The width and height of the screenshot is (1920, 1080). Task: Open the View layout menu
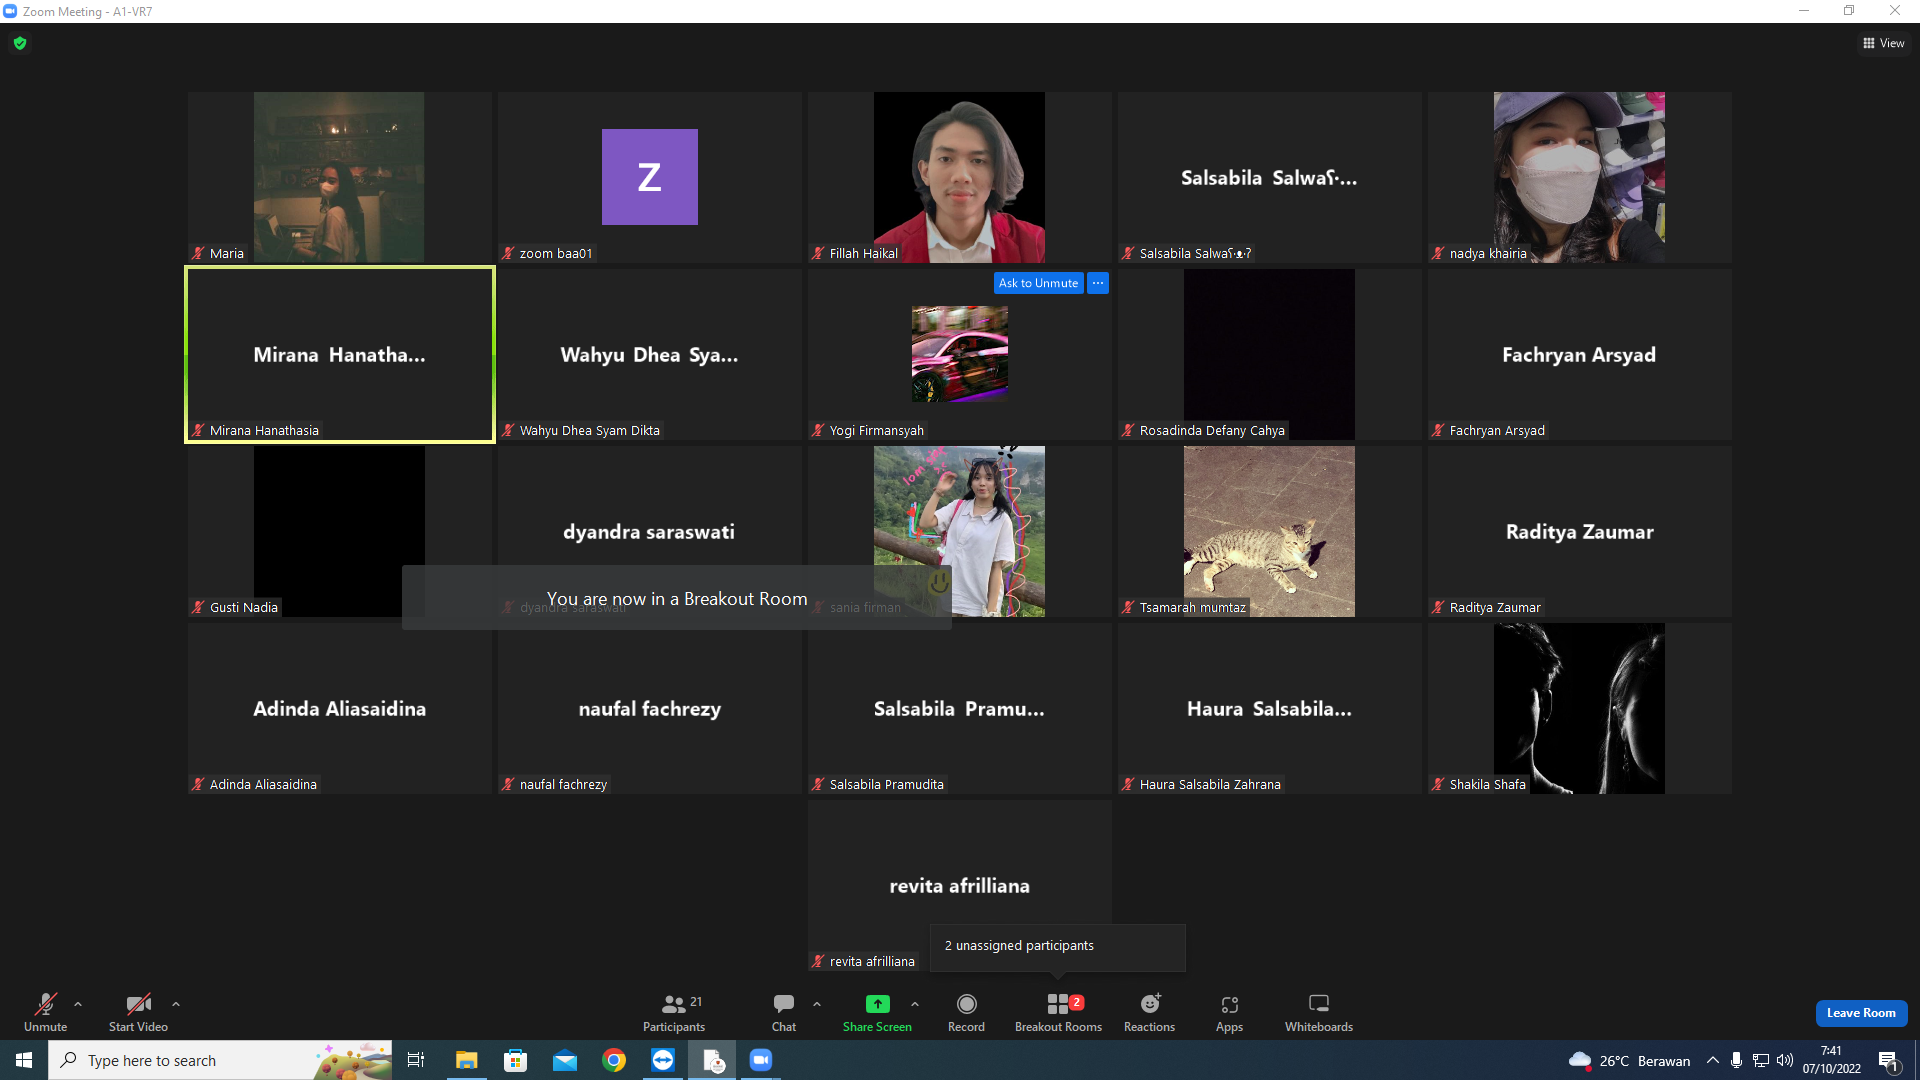coord(1884,43)
